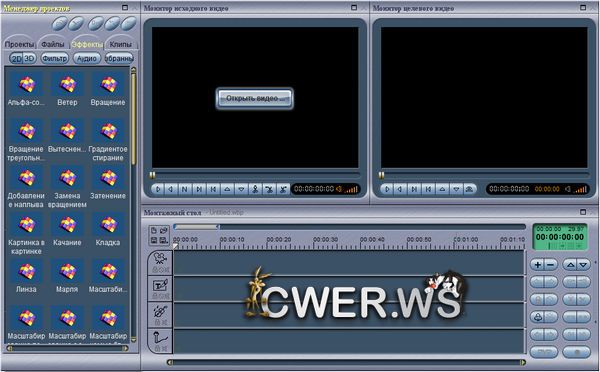Choose the Линза effect icon
Screen dimensions: 600x372
[x=27, y=271]
